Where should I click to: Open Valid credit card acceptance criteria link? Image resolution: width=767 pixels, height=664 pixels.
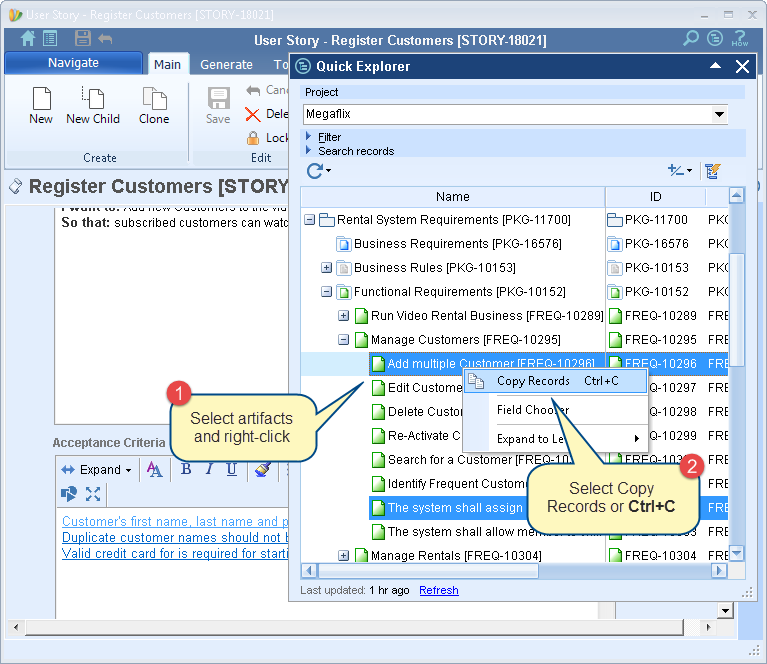[175, 553]
